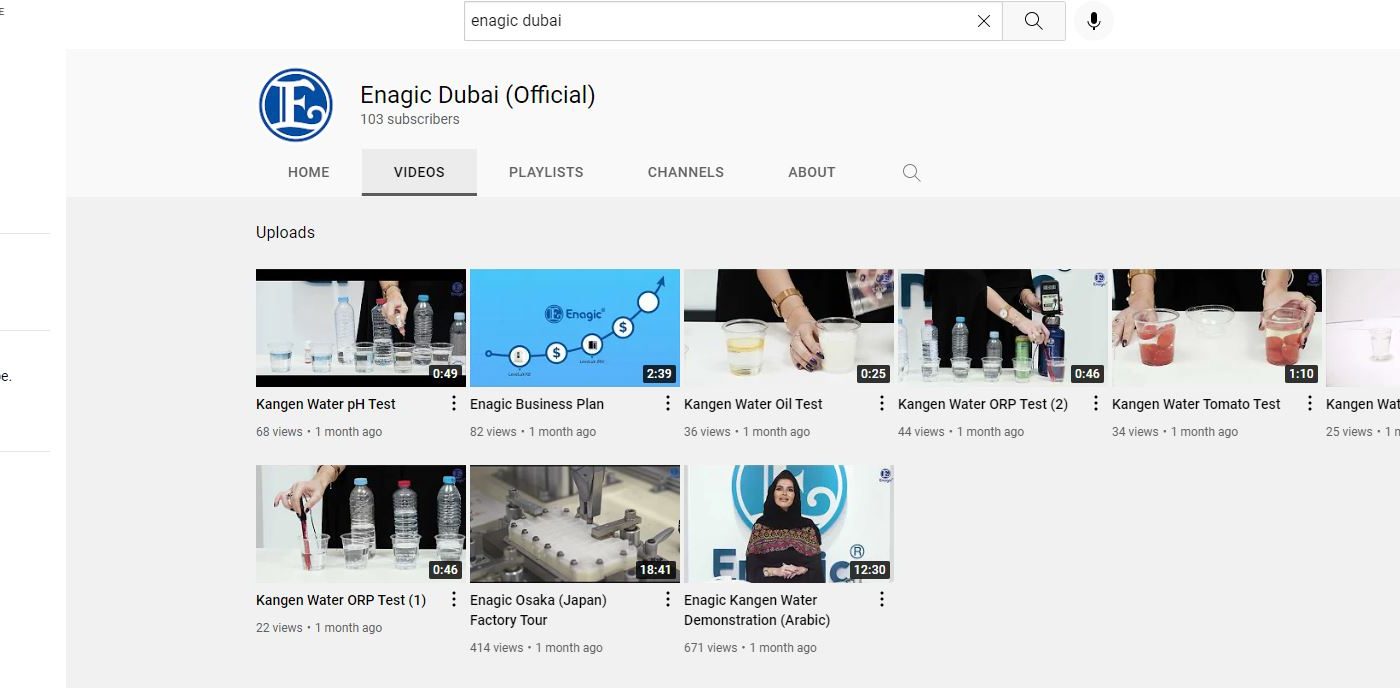
Task: Open options menu for Kangen Water pH Test
Action: pos(454,404)
